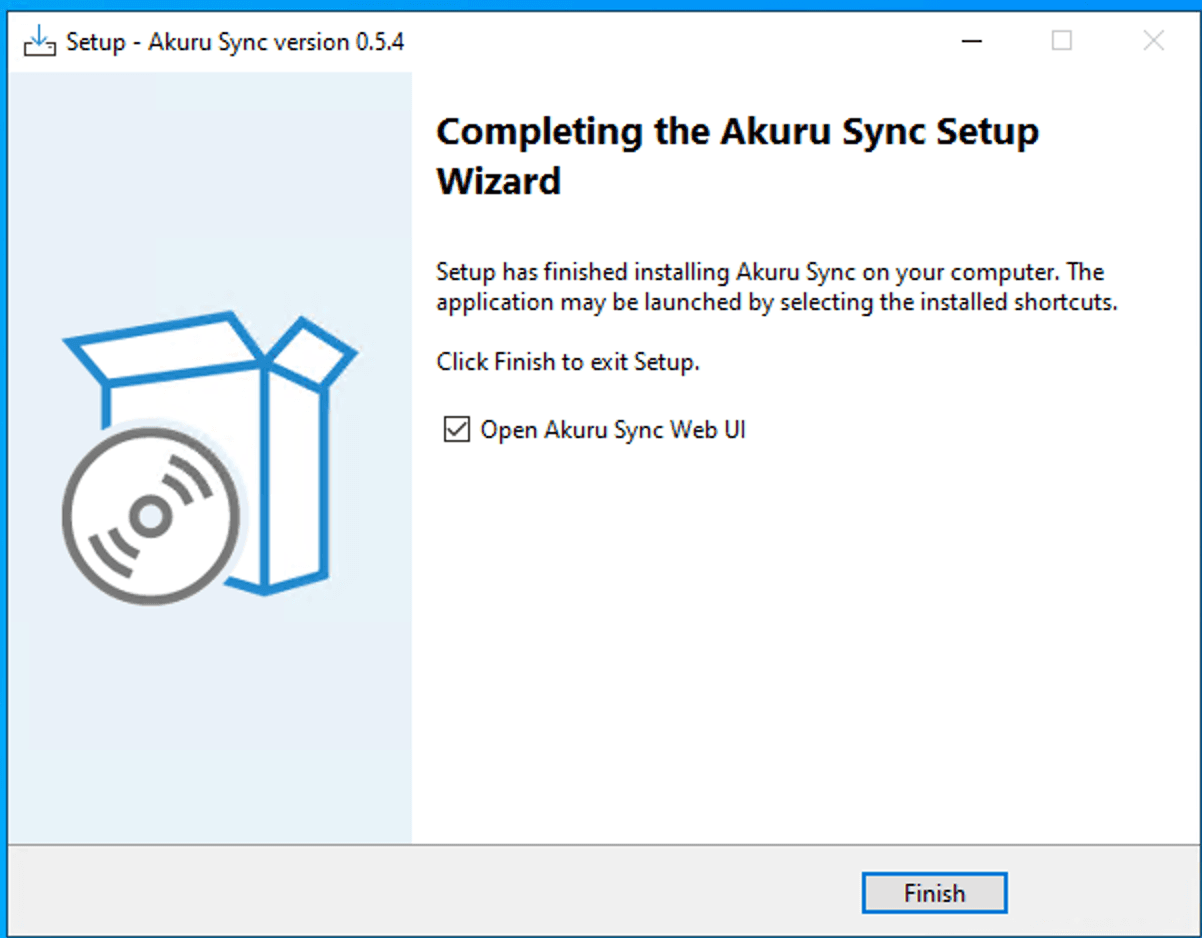Viewport: 1202px width, 938px height.
Task: Click the gray disc graphic
Action: pos(151,515)
